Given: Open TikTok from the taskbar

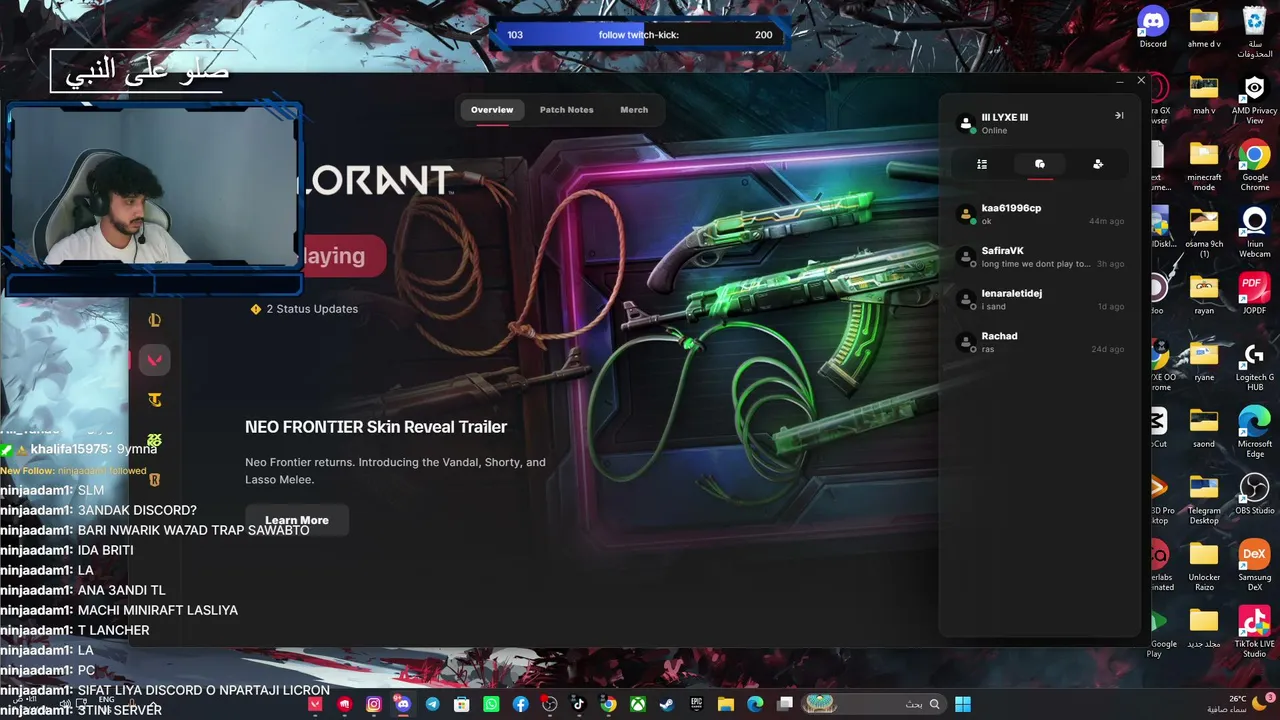Looking at the screenshot, I should click(578, 705).
